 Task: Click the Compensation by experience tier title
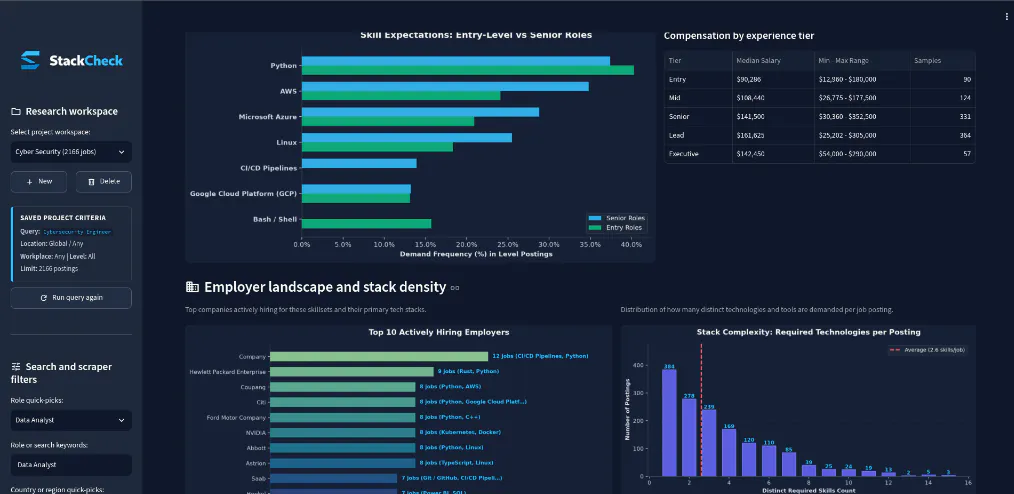coord(739,36)
